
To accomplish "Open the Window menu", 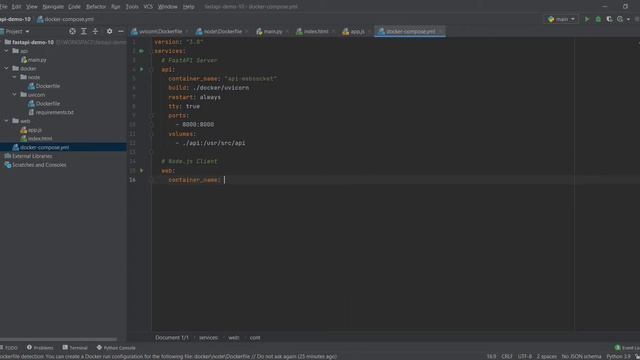I will [167, 7].
